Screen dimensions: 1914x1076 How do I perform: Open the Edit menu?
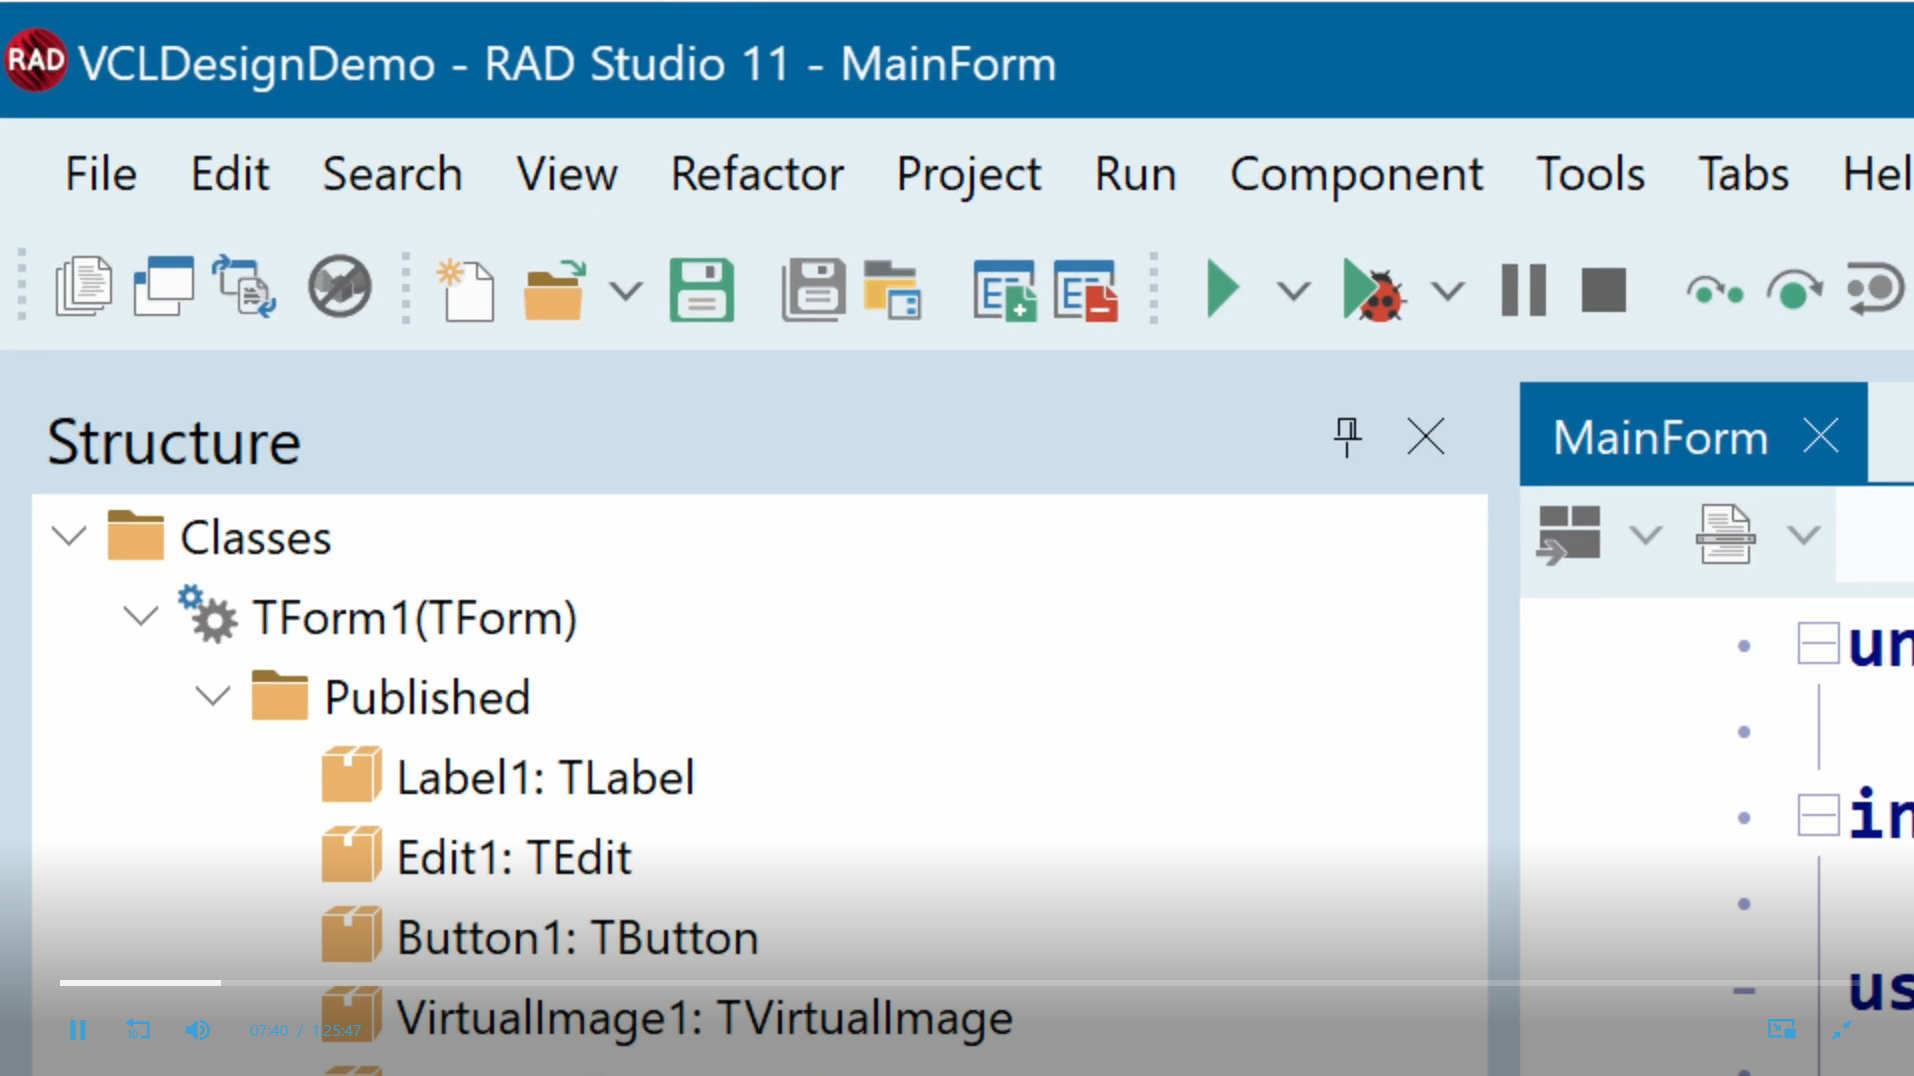pyautogui.click(x=230, y=175)
